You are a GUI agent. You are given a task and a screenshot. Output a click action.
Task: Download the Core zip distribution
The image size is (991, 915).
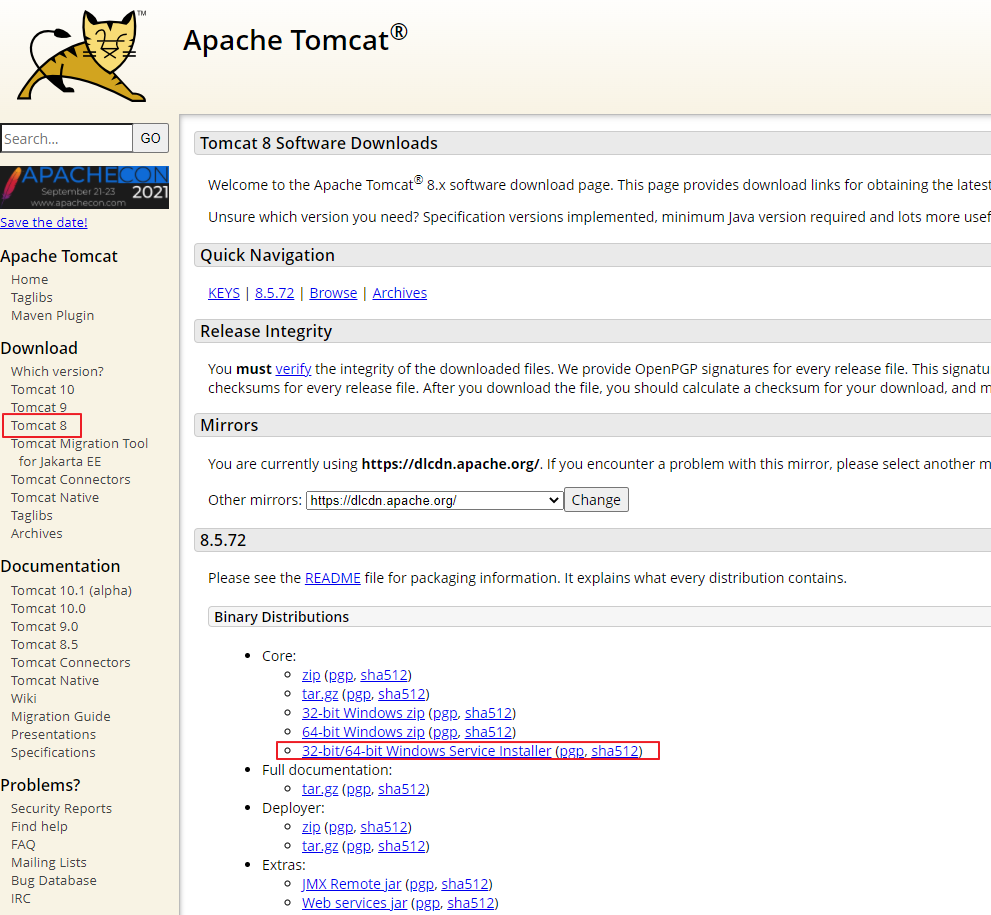pyautogui.click(x=311, y=675)
